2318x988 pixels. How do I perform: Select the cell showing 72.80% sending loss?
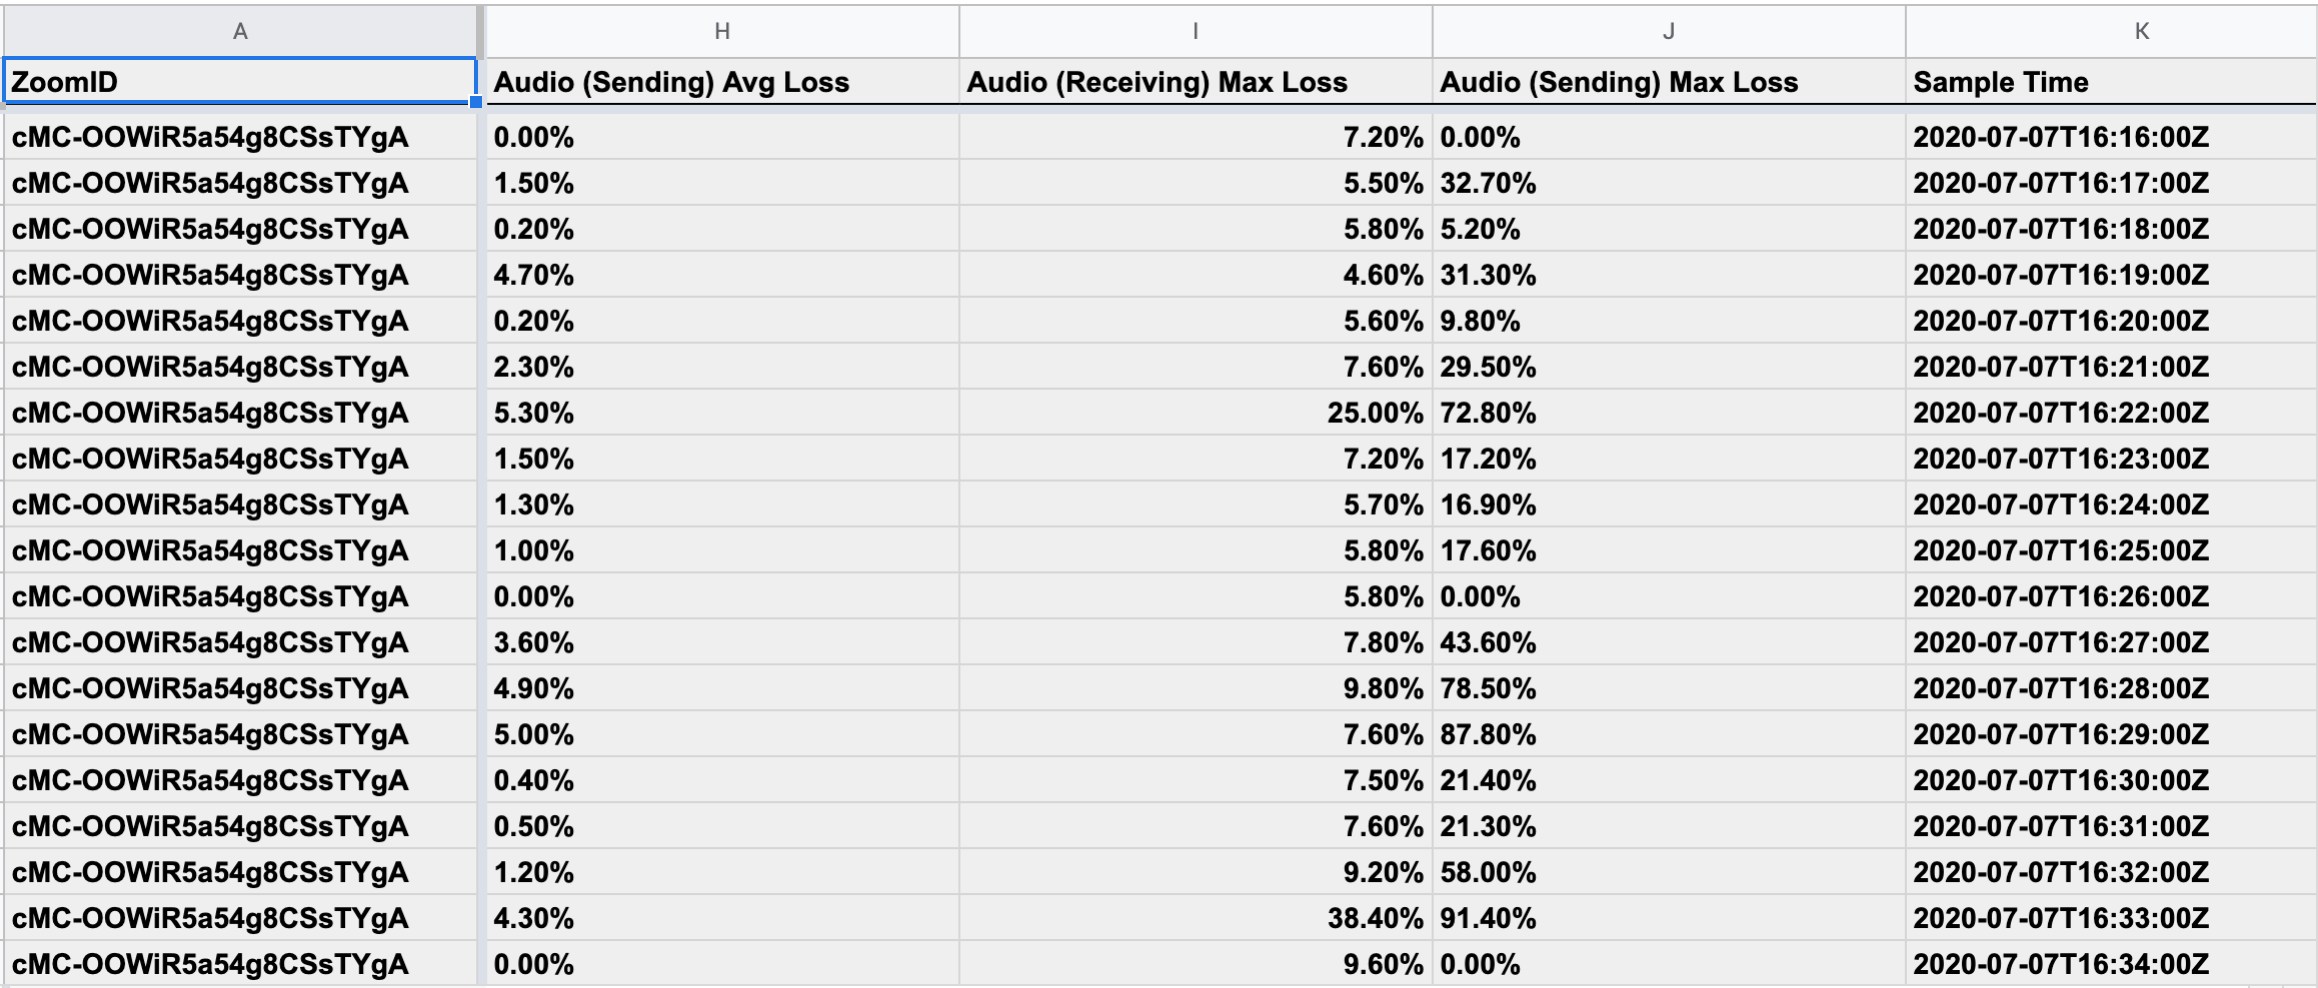pos(1668,413)
